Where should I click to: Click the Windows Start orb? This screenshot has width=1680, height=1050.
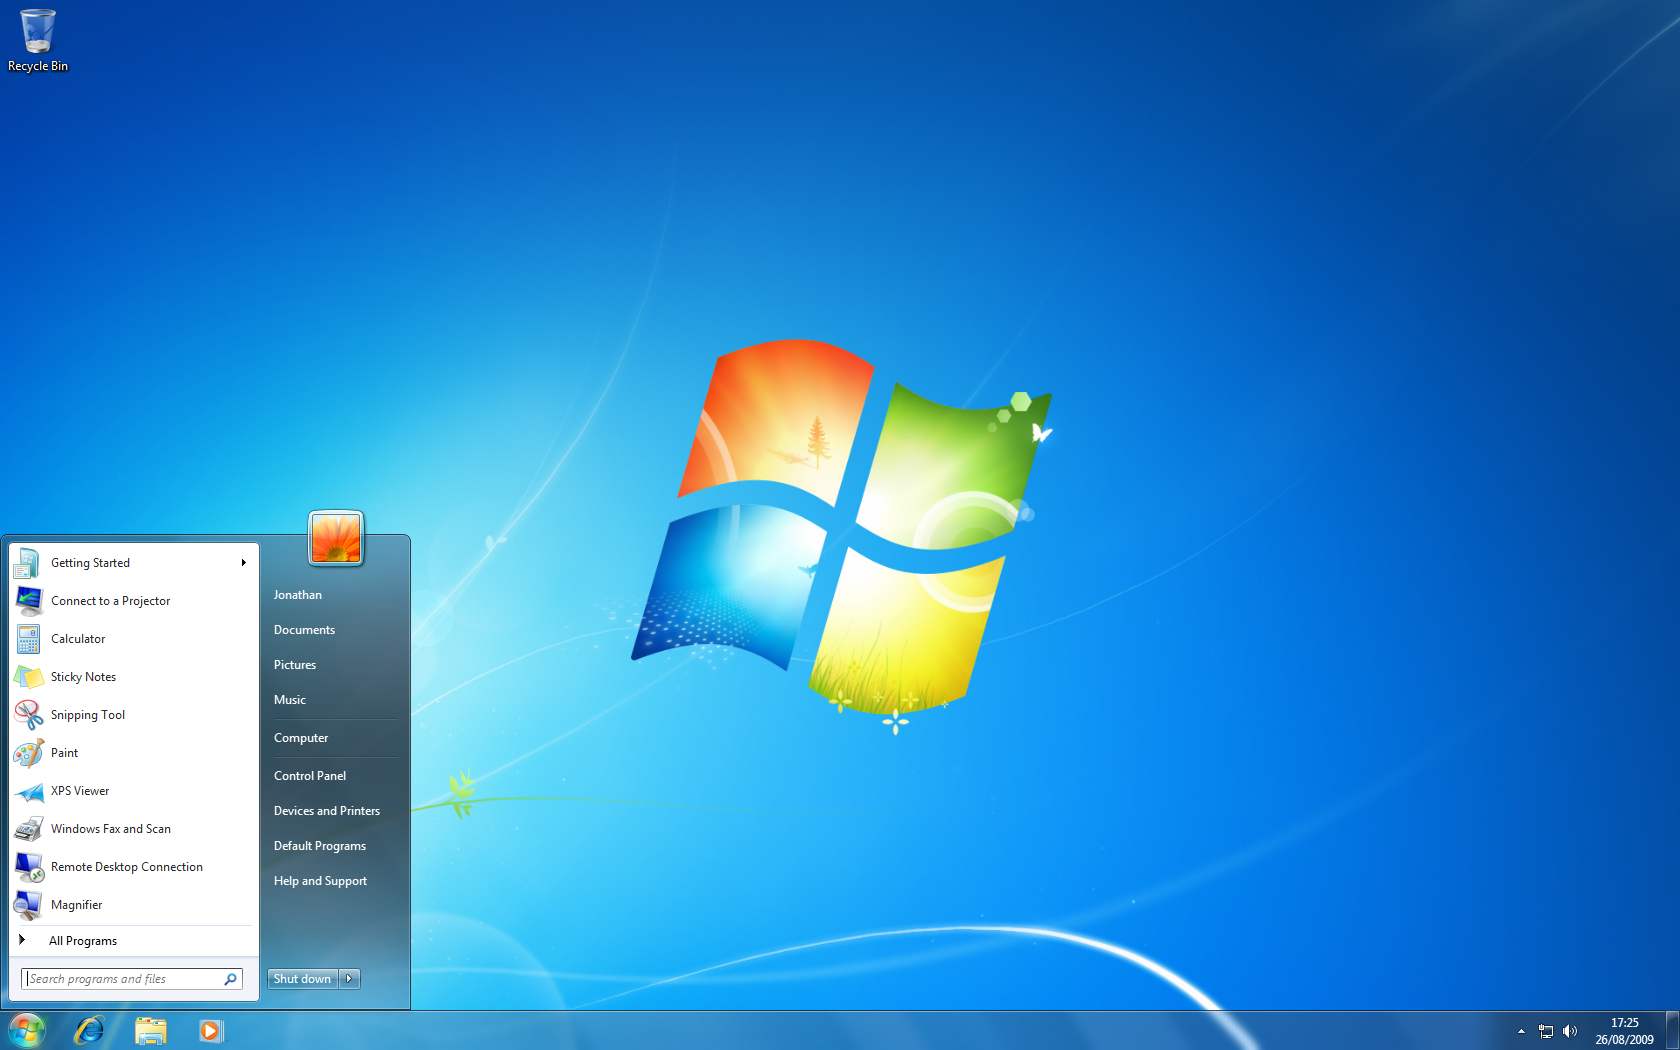pos(27,1030)
